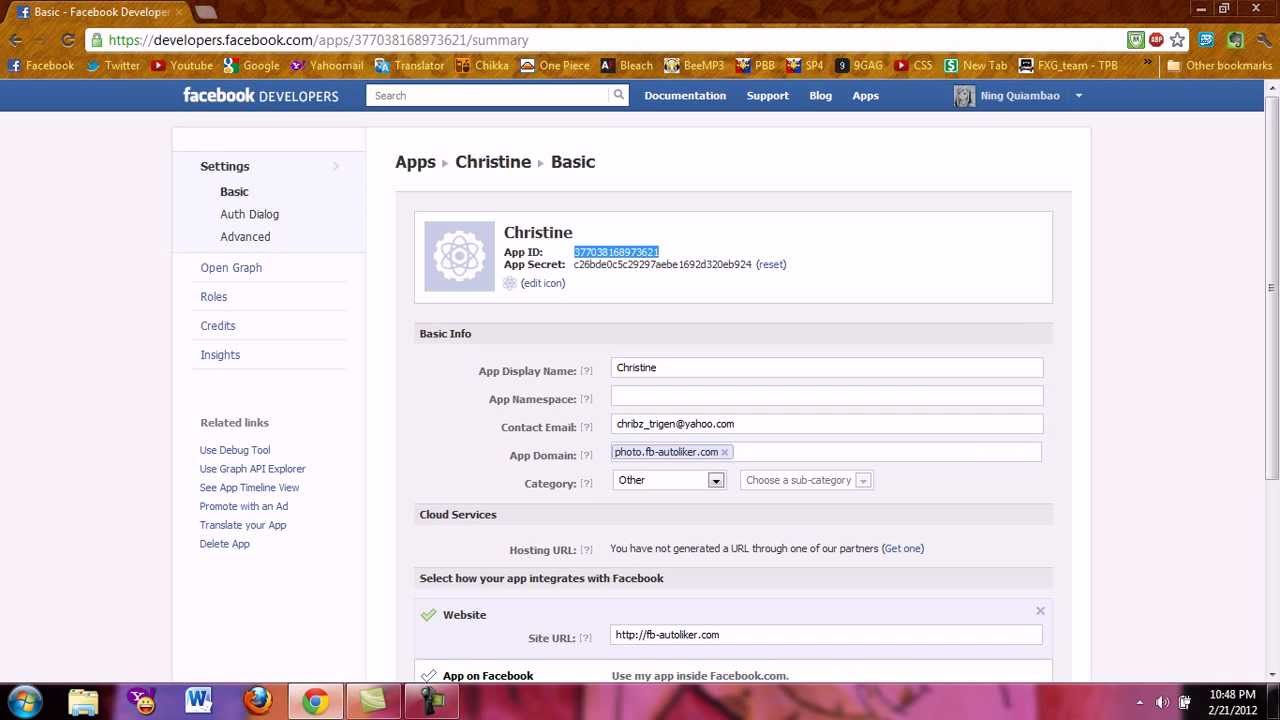The height and width of the screenshot is (720, 1280).
Task: Open the Use Debug Tool link
Action: click(235, 450)
